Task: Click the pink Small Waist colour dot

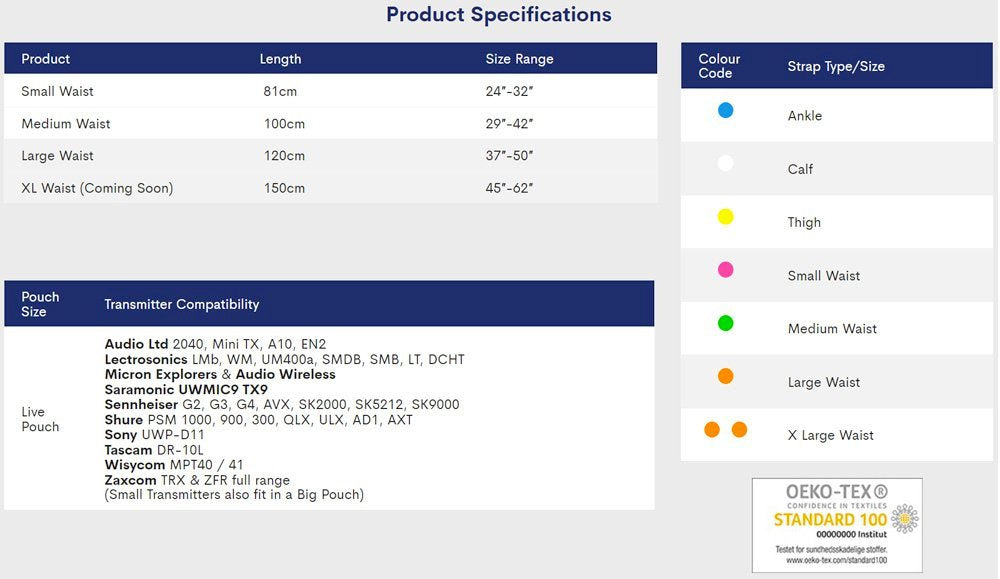Action: tap(726, 270)
